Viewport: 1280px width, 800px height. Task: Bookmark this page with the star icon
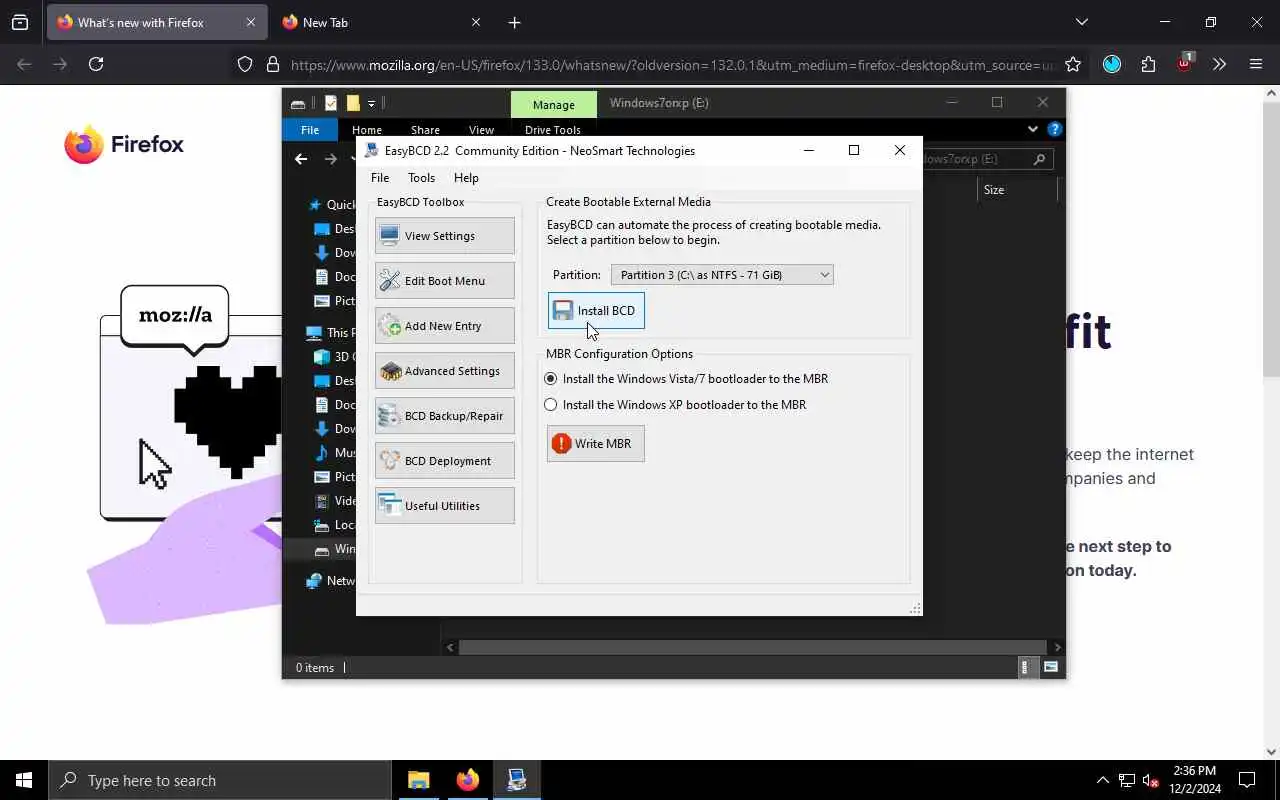click(1073, 64)
